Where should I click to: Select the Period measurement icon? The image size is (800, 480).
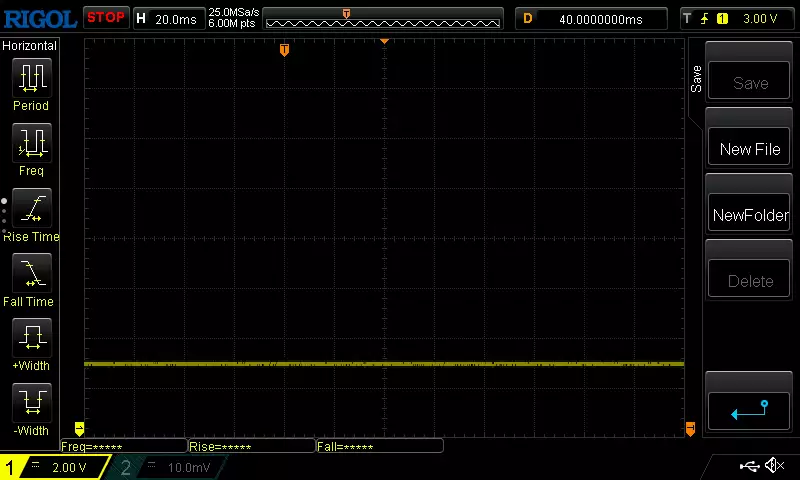click(32, 77)
